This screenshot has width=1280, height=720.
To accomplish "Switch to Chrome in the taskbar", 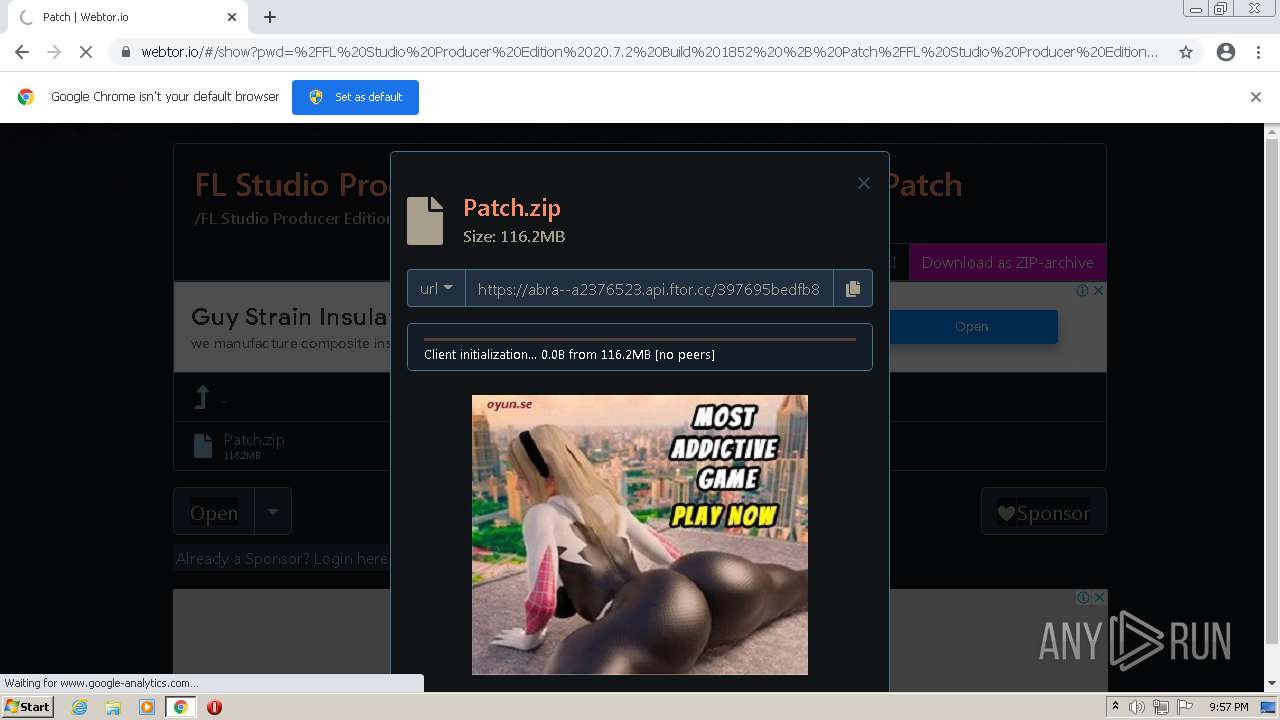I will pyautogui.click(x=181, y=707).
